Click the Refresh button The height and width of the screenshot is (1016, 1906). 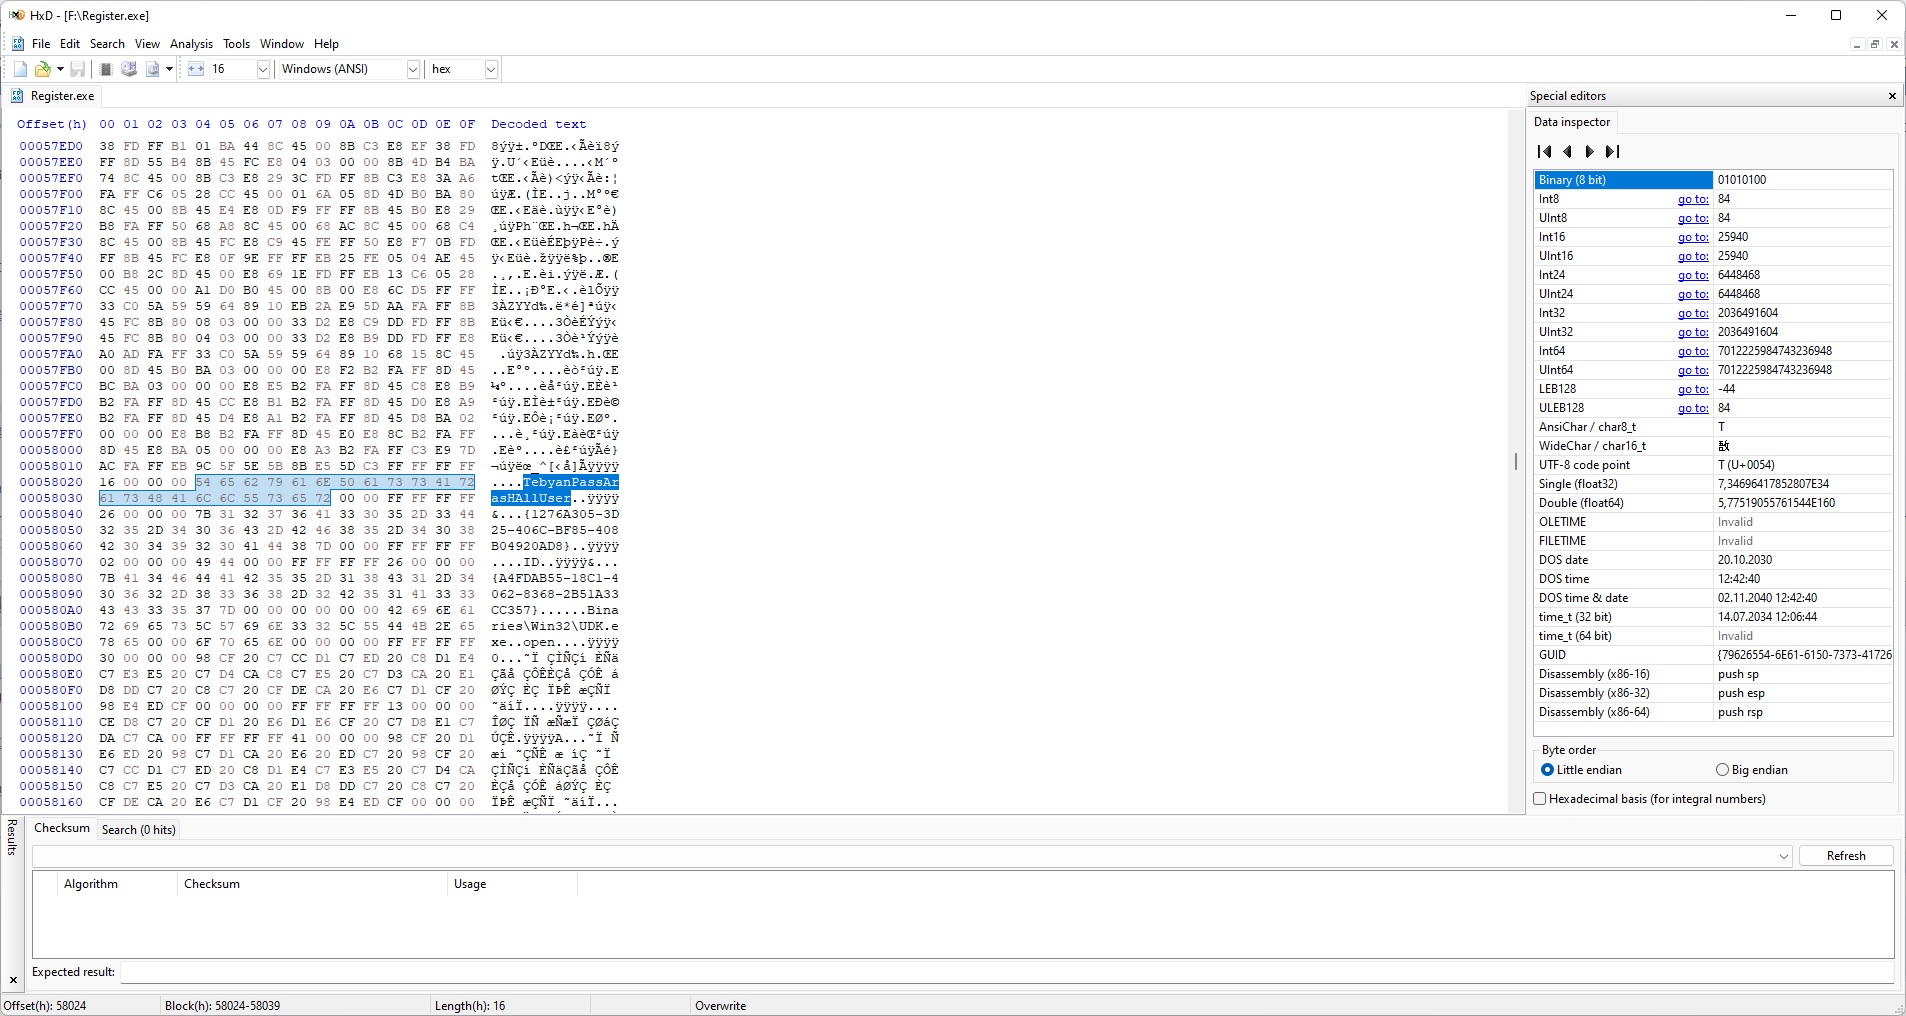pos(1846,856)
